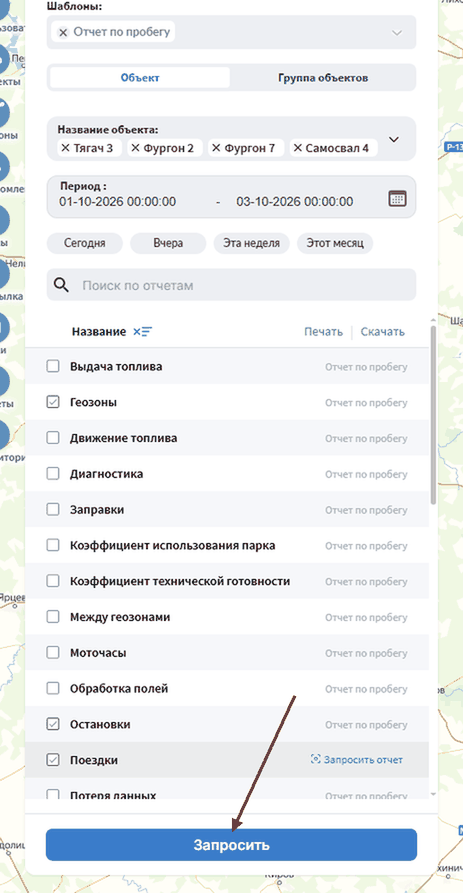Check the Движение топлива checkbox
This screenshot has width=463, height=893.
click(x=53, y=438)
